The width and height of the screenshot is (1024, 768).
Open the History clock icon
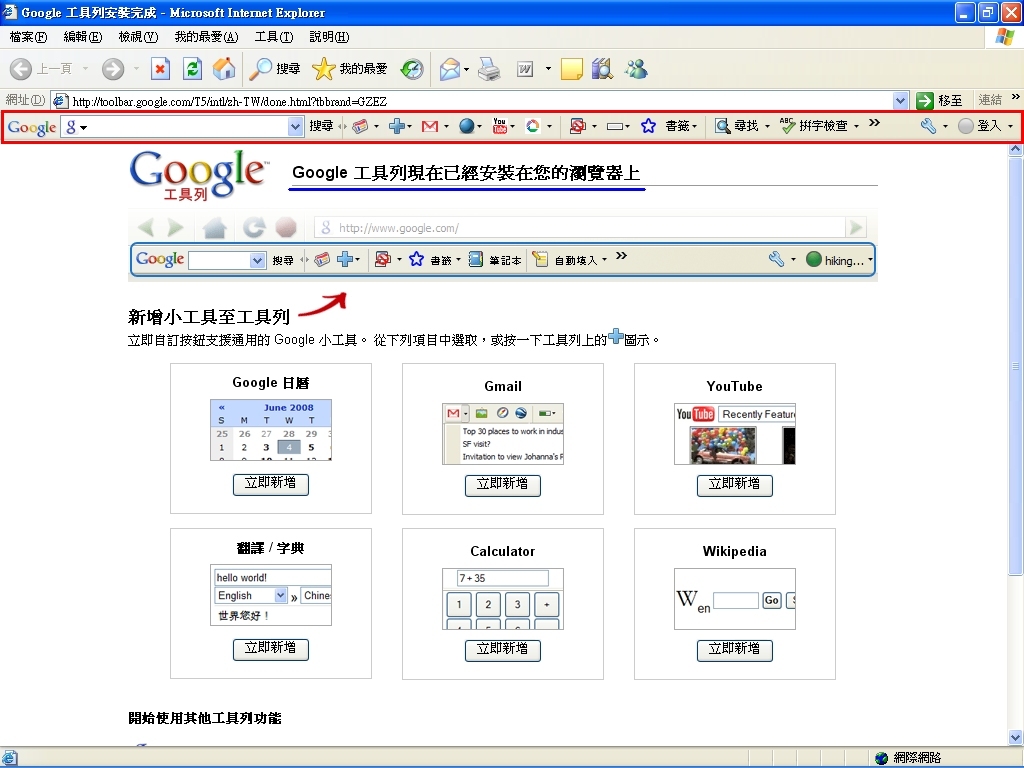pyautogui.click(x=411, y=69)
